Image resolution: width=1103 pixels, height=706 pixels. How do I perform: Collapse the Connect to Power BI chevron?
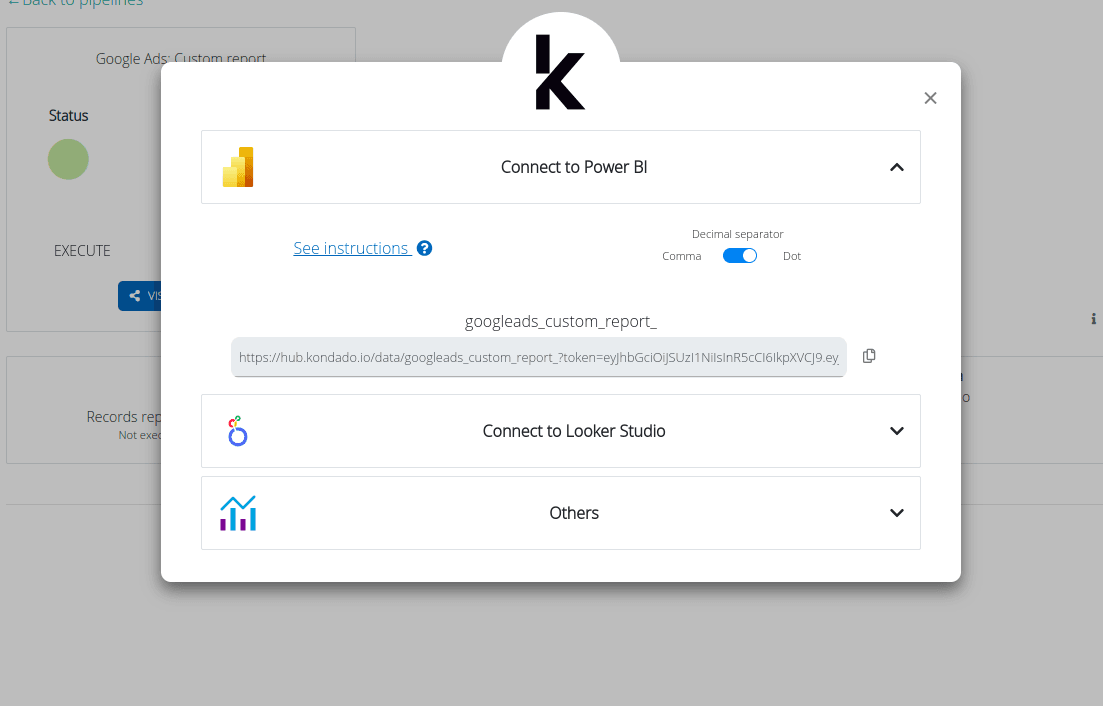coord(897,167)
